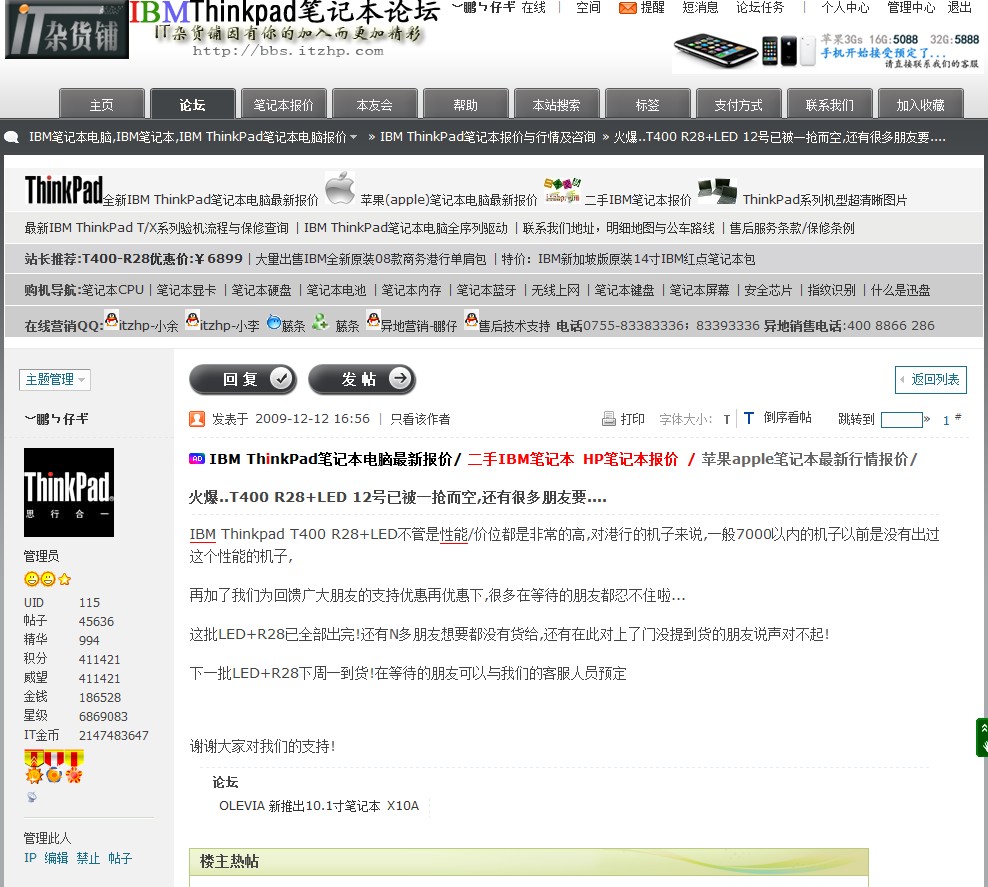Click QQ penguin icon beside 异地营销-鹏仔

click(x=374, y=320)
